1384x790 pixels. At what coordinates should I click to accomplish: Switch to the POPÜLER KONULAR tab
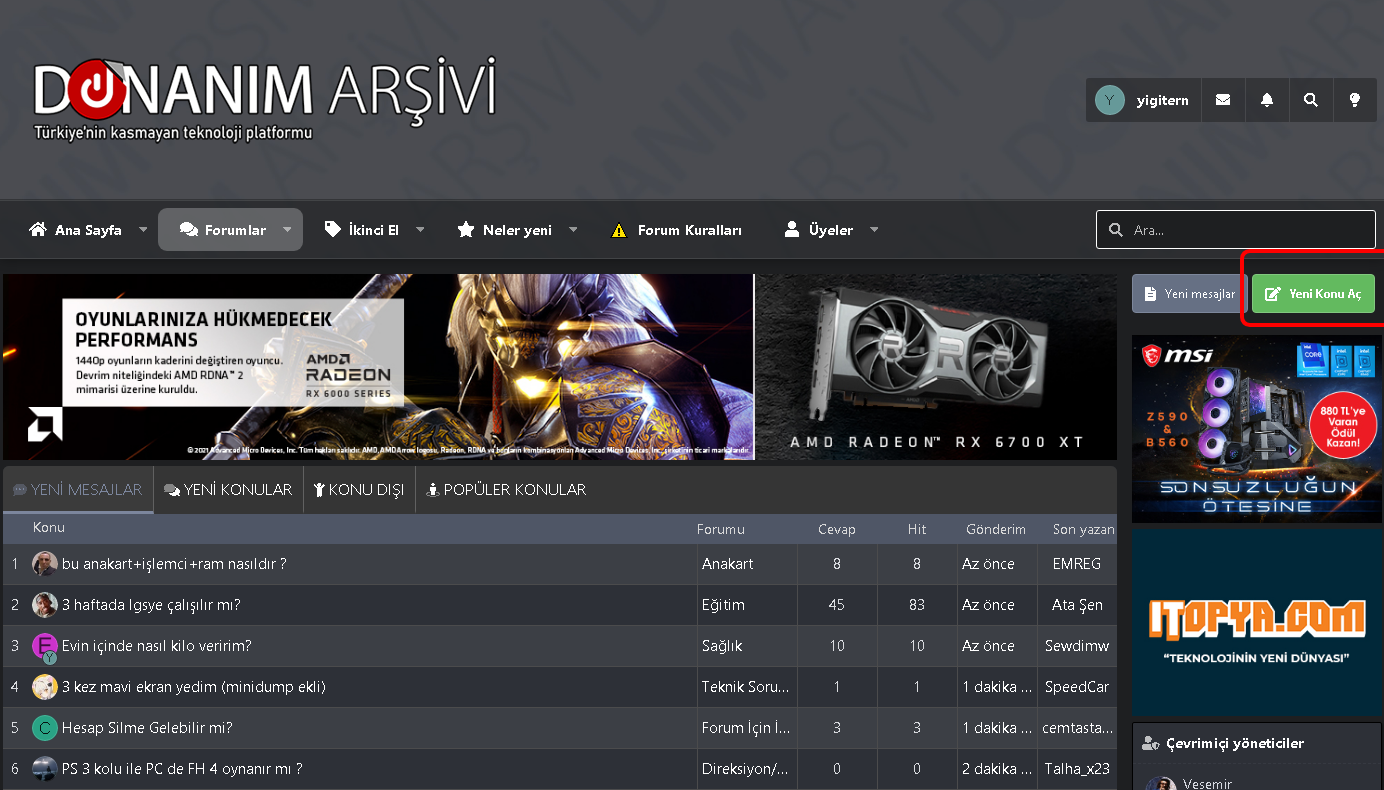point(506,490)
